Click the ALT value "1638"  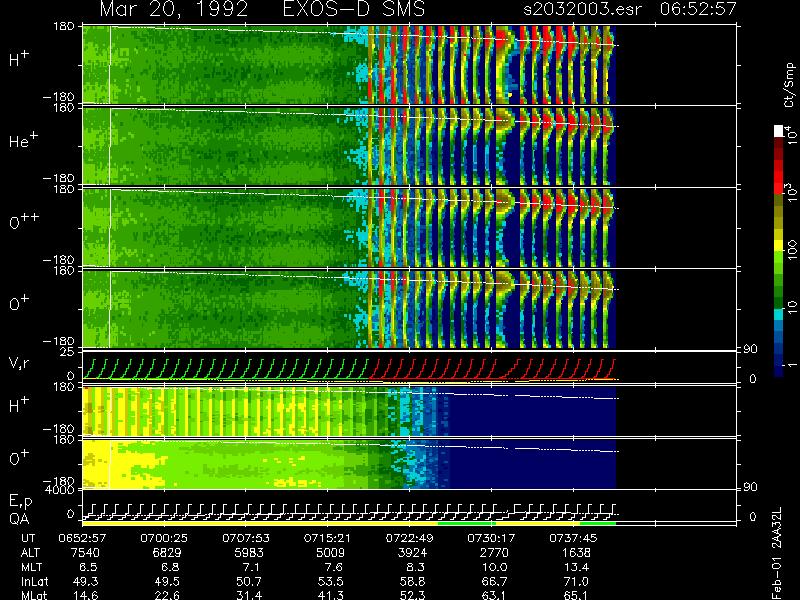(576, 553)
